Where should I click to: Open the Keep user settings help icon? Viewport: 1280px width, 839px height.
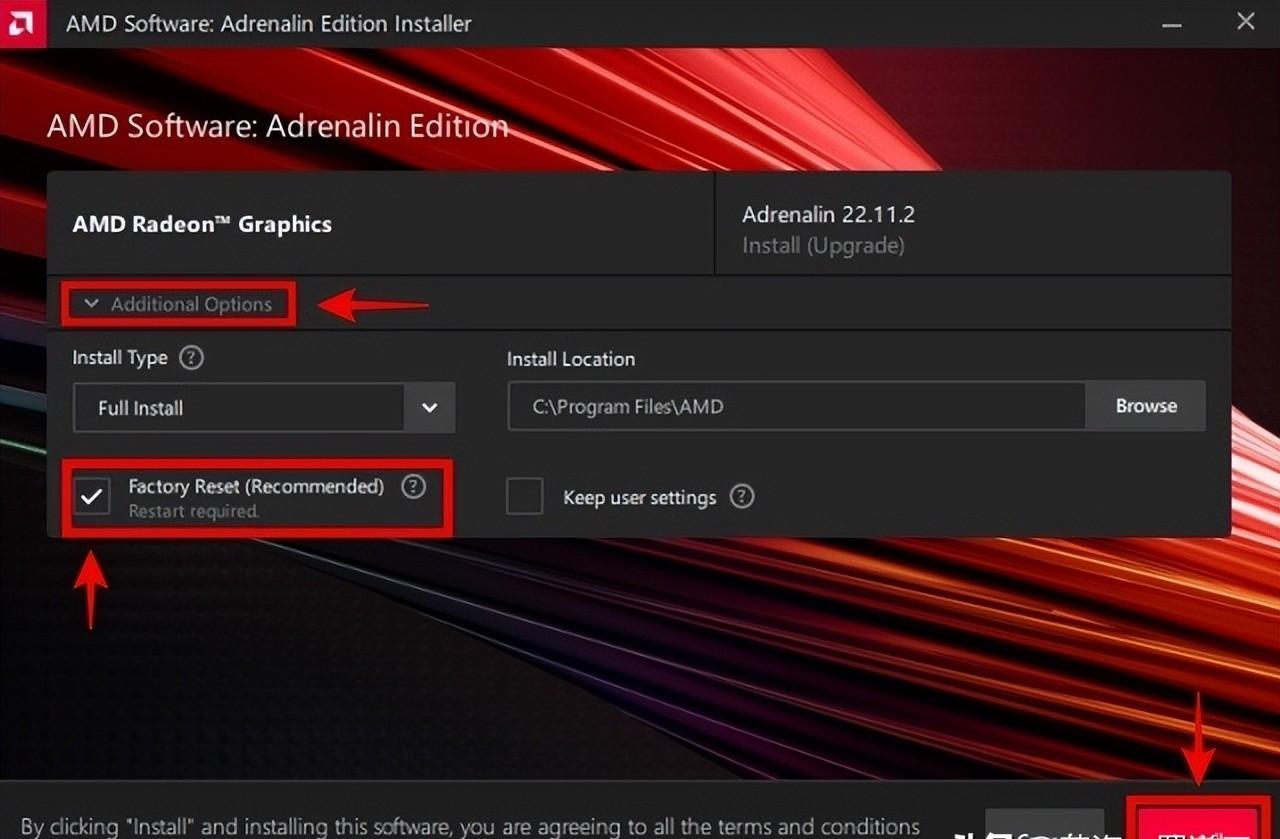point(741,496)
